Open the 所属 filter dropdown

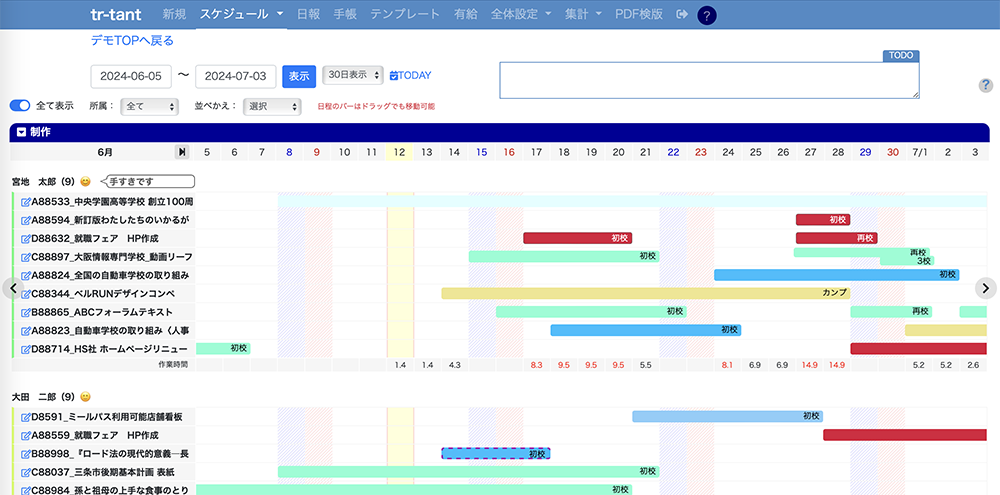(x=150, y=107)
